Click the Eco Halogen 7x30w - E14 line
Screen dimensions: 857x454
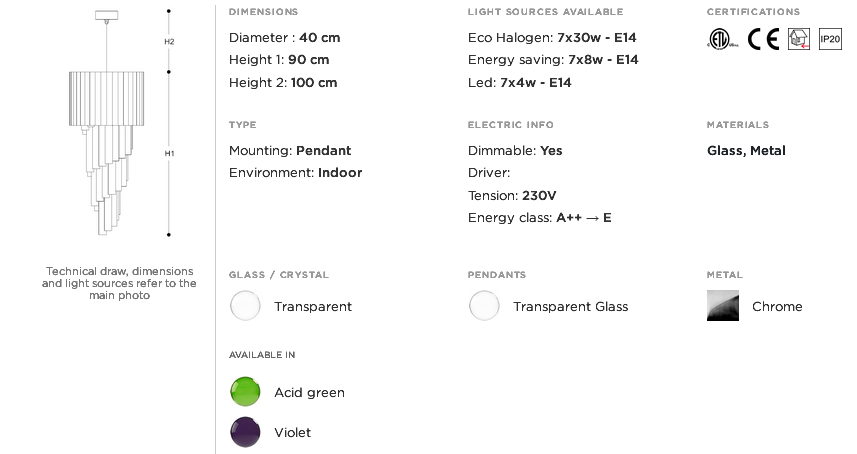pos(552,38)
